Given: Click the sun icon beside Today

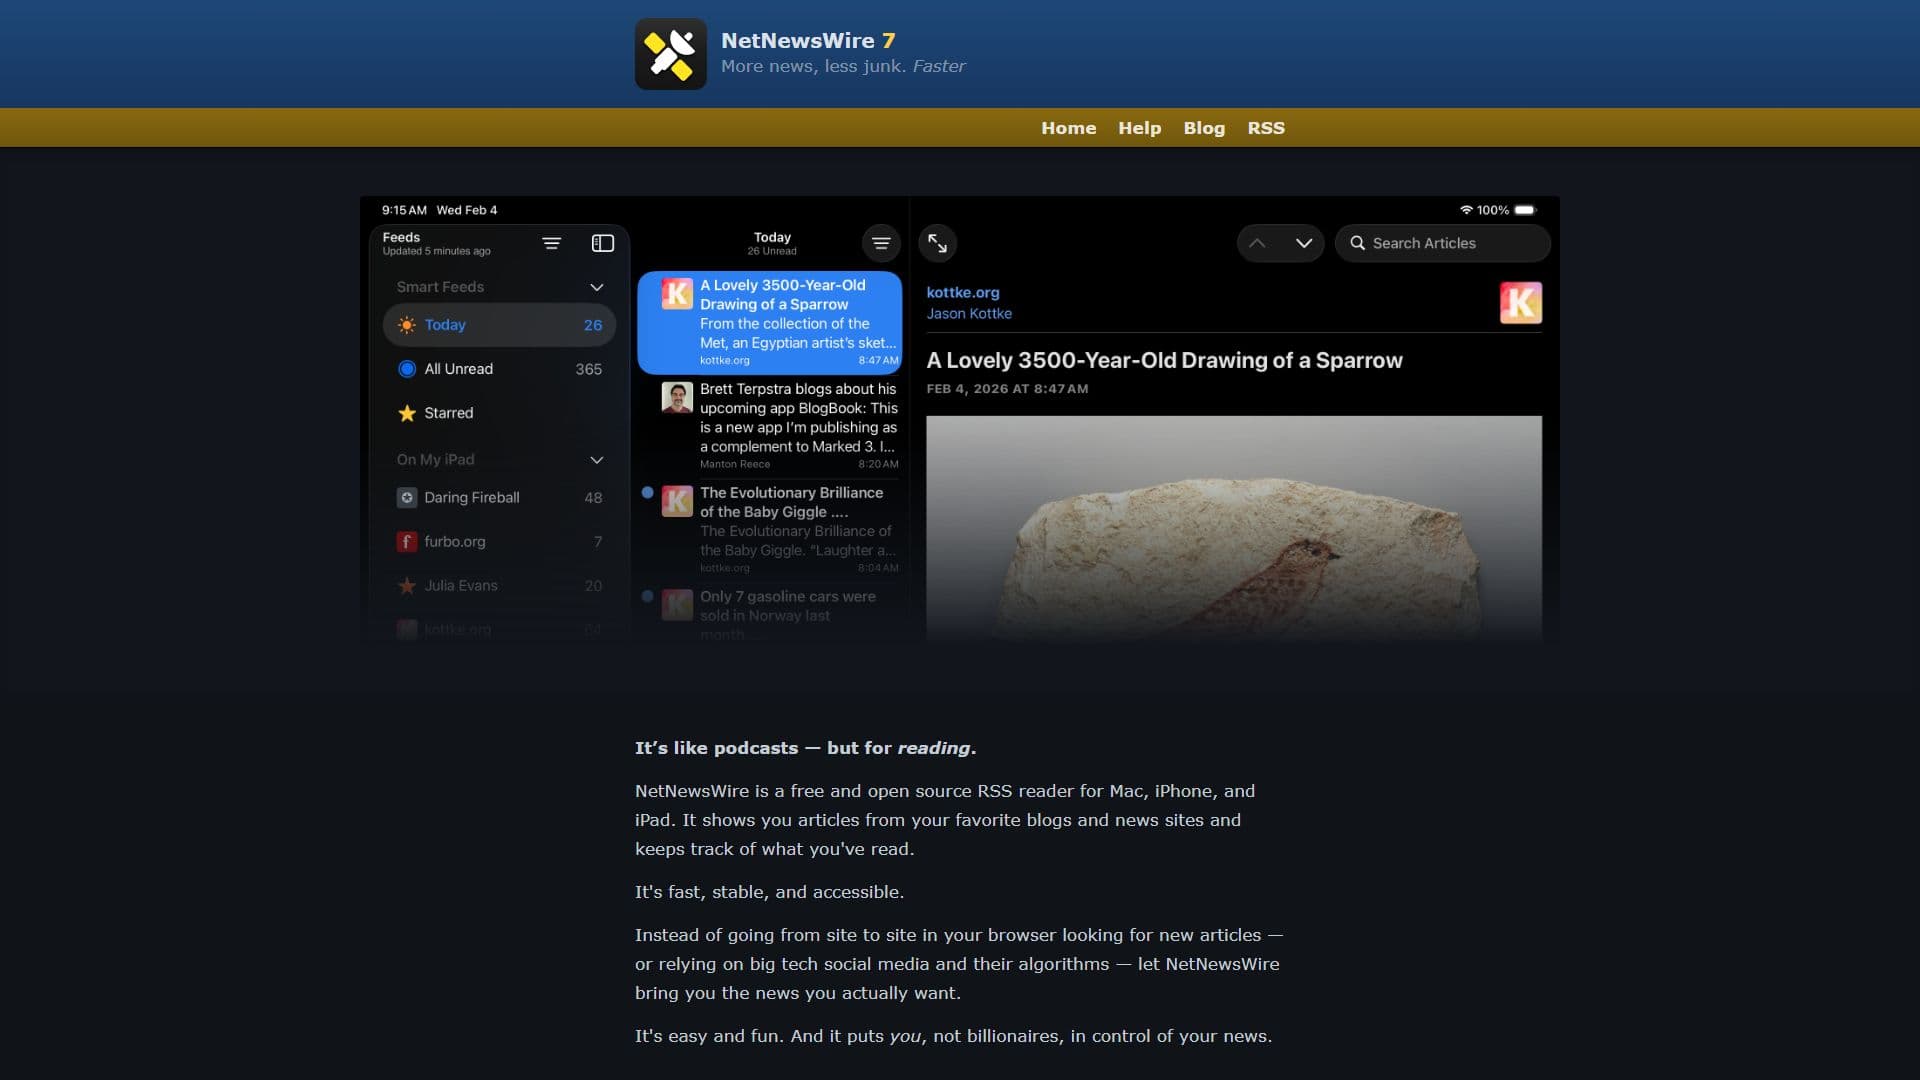Looking at the screenshot, I should point(406,325).
